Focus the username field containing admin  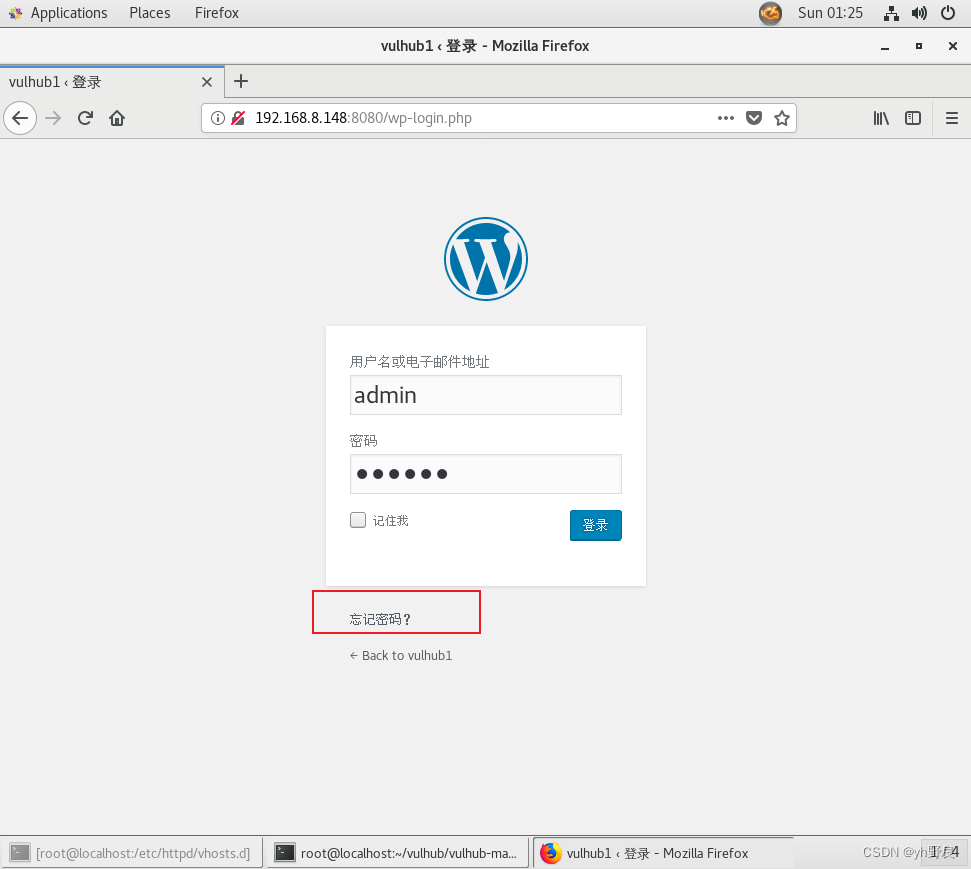point(486,395)
